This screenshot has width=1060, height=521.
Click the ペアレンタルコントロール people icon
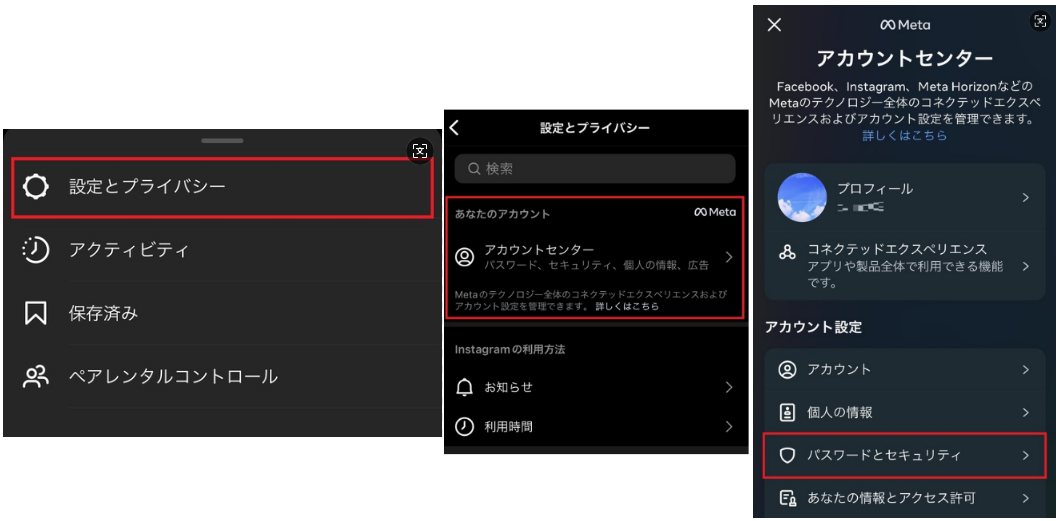click(35, 376)
